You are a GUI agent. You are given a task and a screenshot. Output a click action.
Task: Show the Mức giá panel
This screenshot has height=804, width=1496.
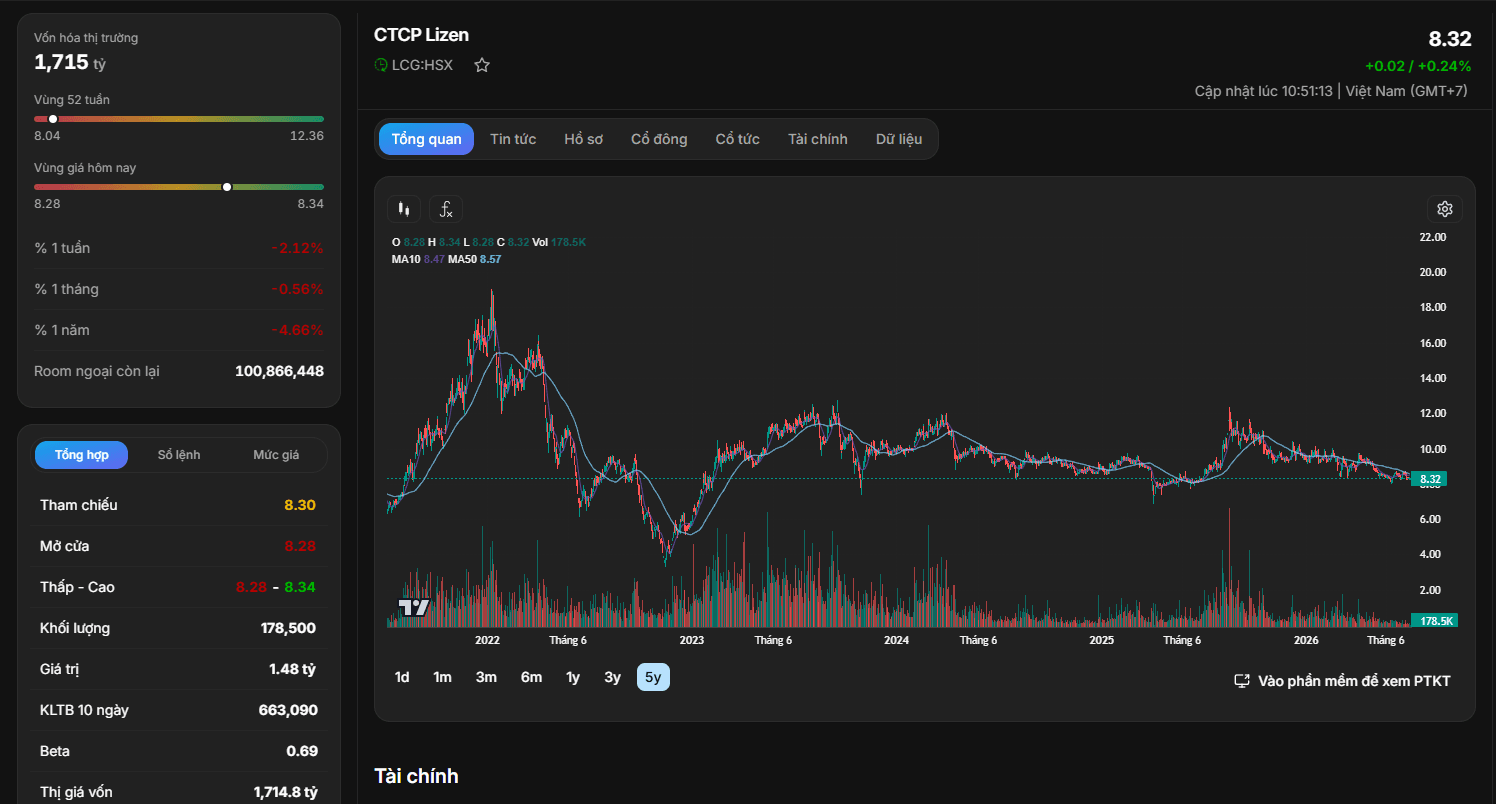tap(276, 455)
